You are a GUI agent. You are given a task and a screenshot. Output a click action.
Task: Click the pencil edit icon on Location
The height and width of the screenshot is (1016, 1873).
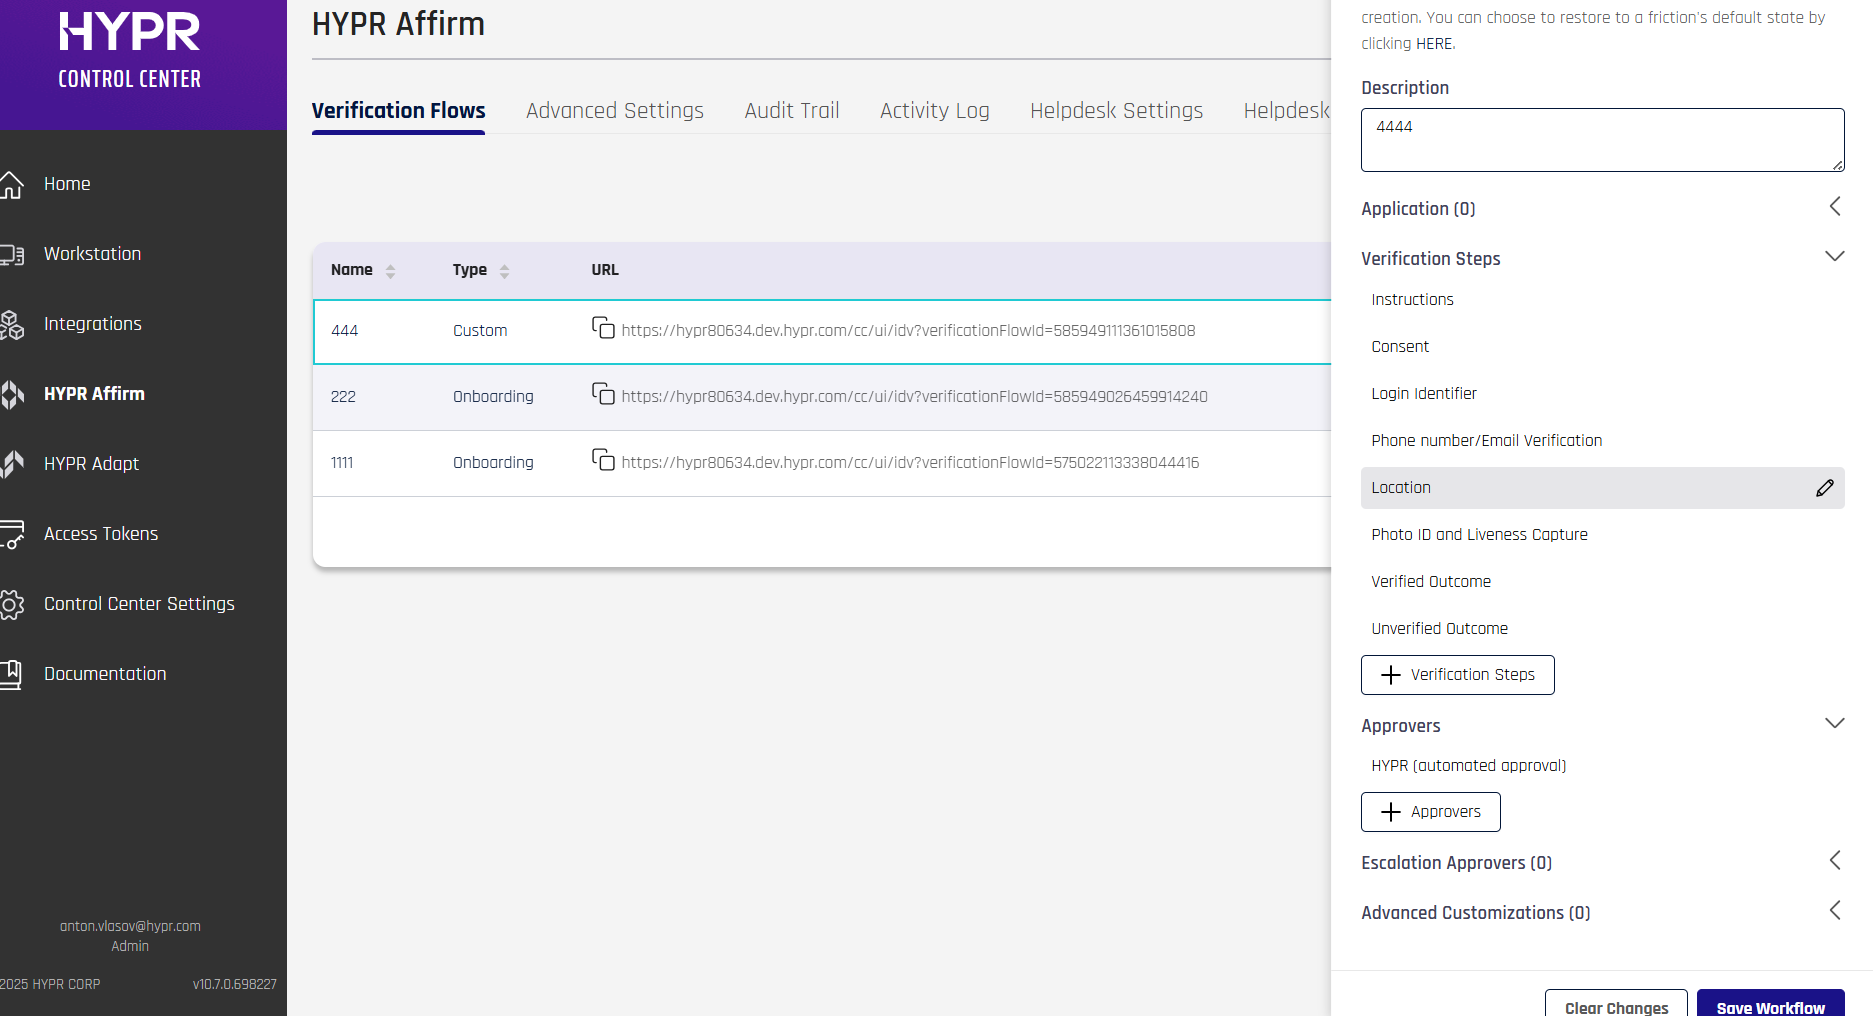pyautogui.click(x=1824, y=488)
